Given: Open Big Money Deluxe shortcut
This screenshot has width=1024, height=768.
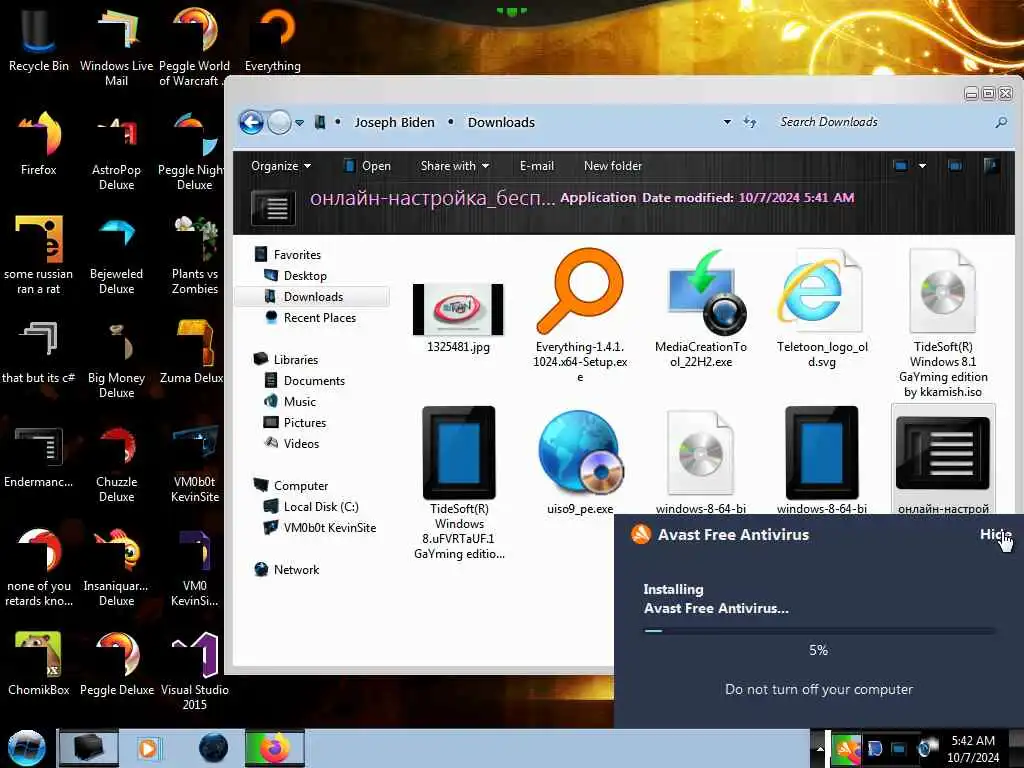Looking at the screenshot, I should [x=116, y=359].
